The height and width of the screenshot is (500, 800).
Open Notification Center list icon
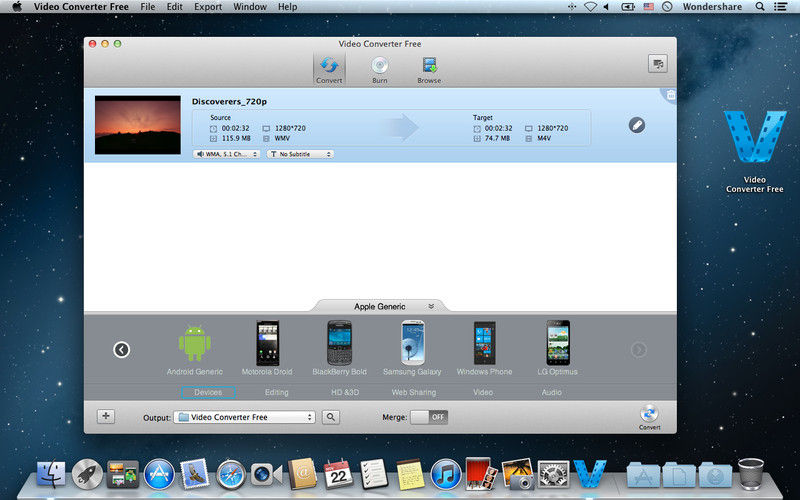[780, 7]
